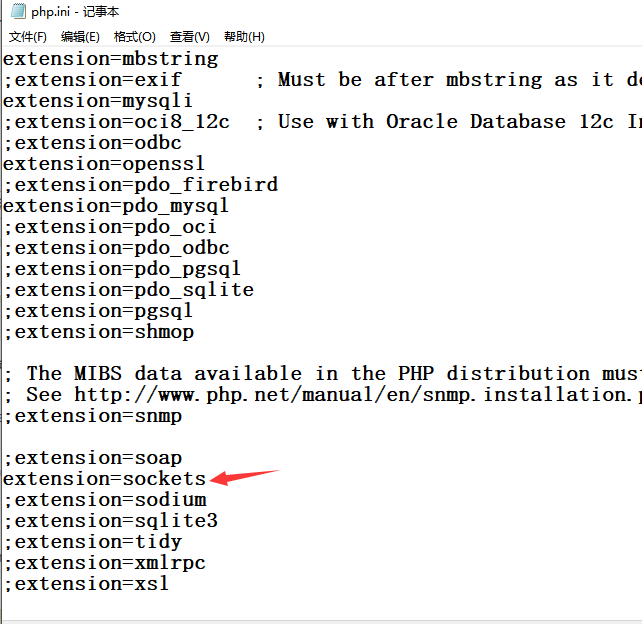The image size is (642, 624).
Task: Place cursor in the extension=openssl line
Action: pyautogui.click(x=104, y=164)
